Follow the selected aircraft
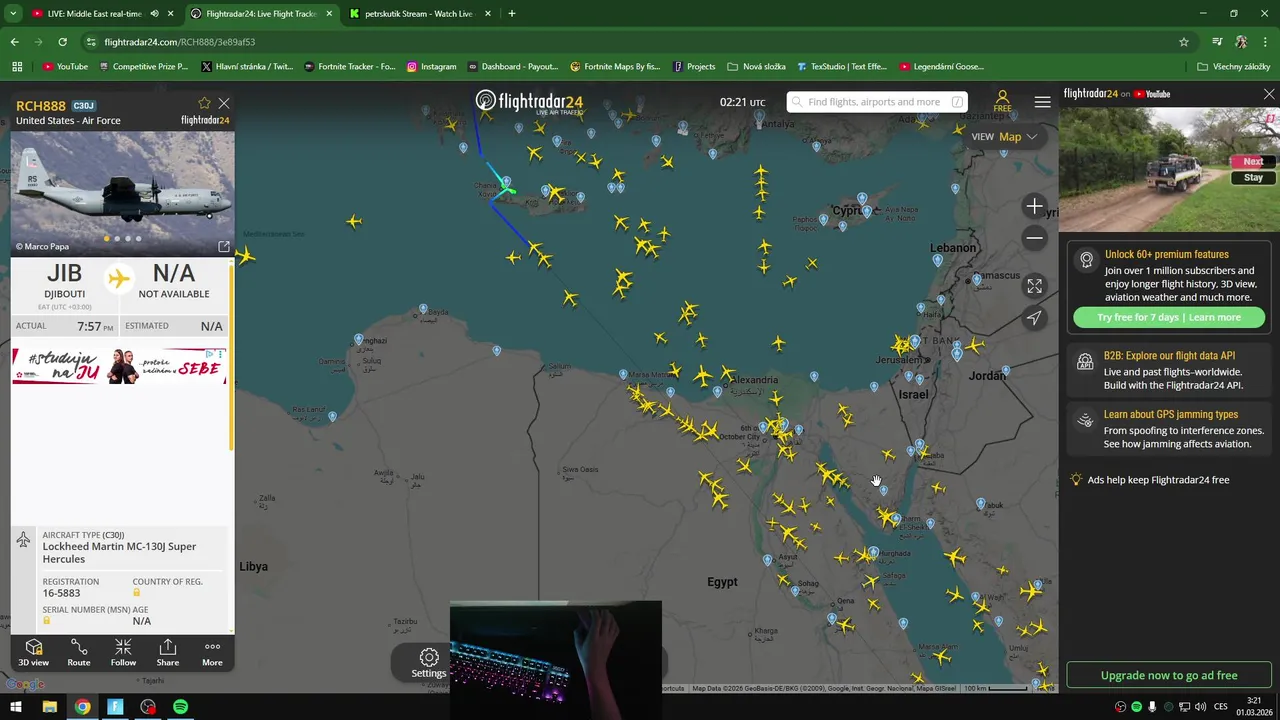This screenshot has height=720, width=1280. 123,652
